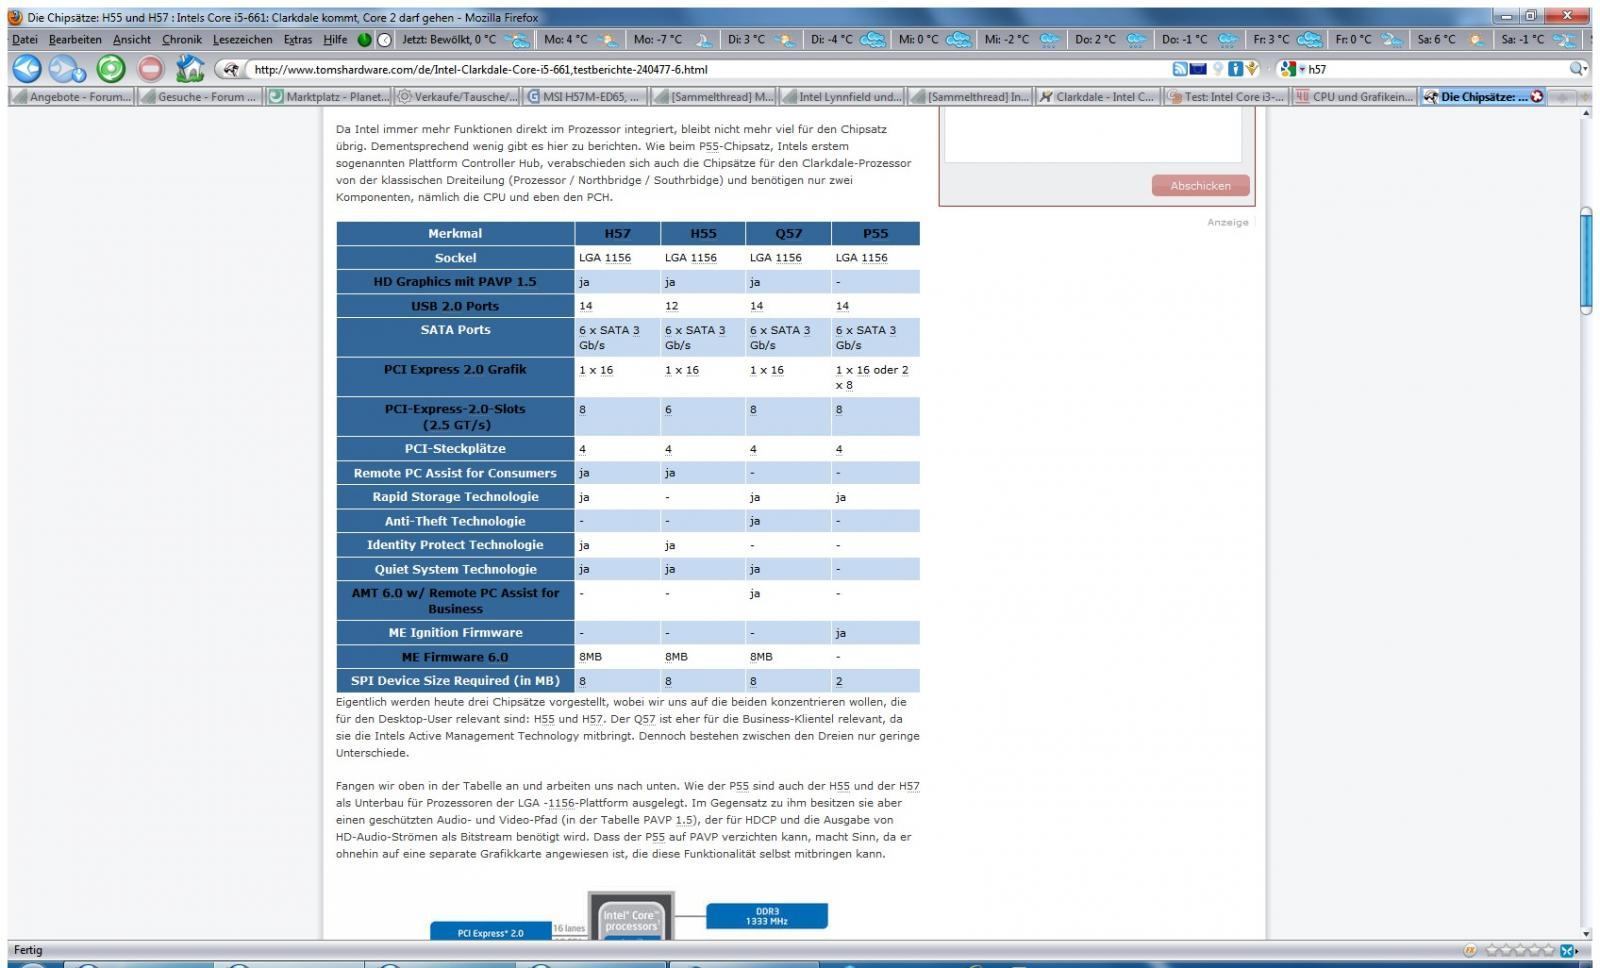
Task: Click the 'ME Ignition Firmware' row label
Action: coord(455,633)
